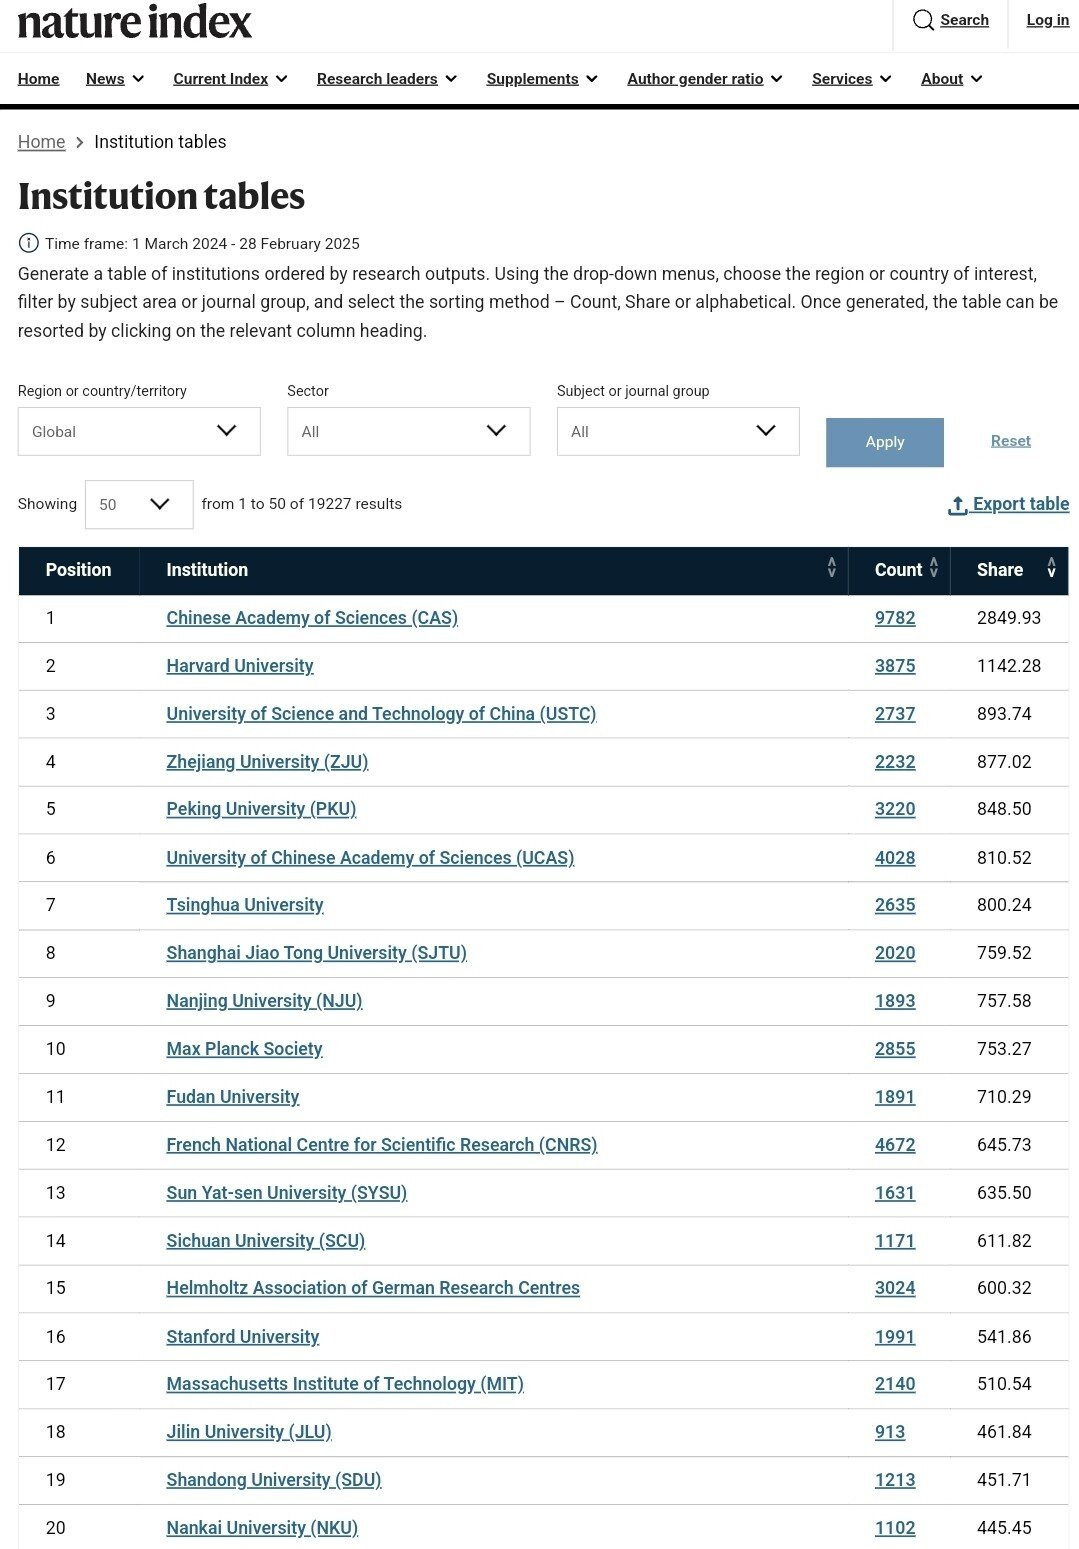This screenshot has height=1549, width=1079.
Task: Open the Subject or journal group dropdown
Action: pyautogui.click(x=678, y=431)
